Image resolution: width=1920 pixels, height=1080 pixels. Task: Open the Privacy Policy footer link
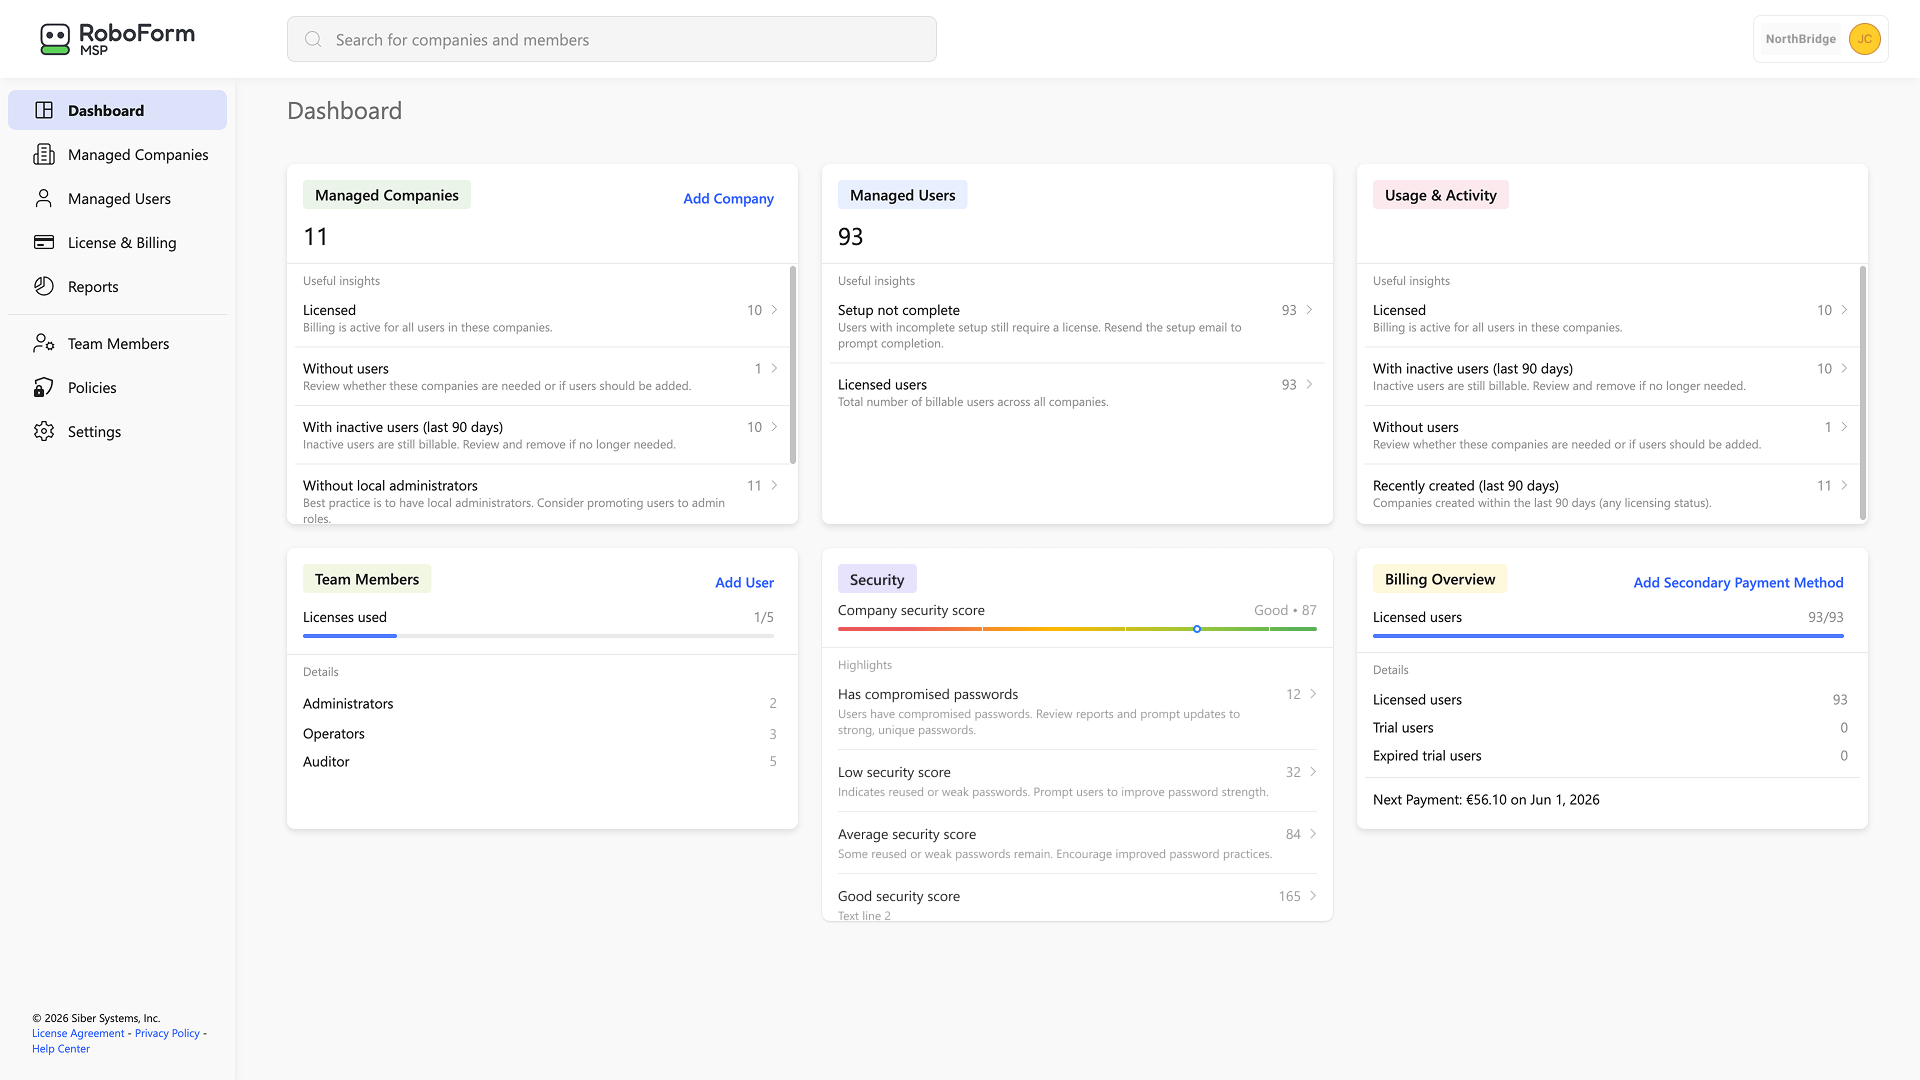tap(167, 1033)
